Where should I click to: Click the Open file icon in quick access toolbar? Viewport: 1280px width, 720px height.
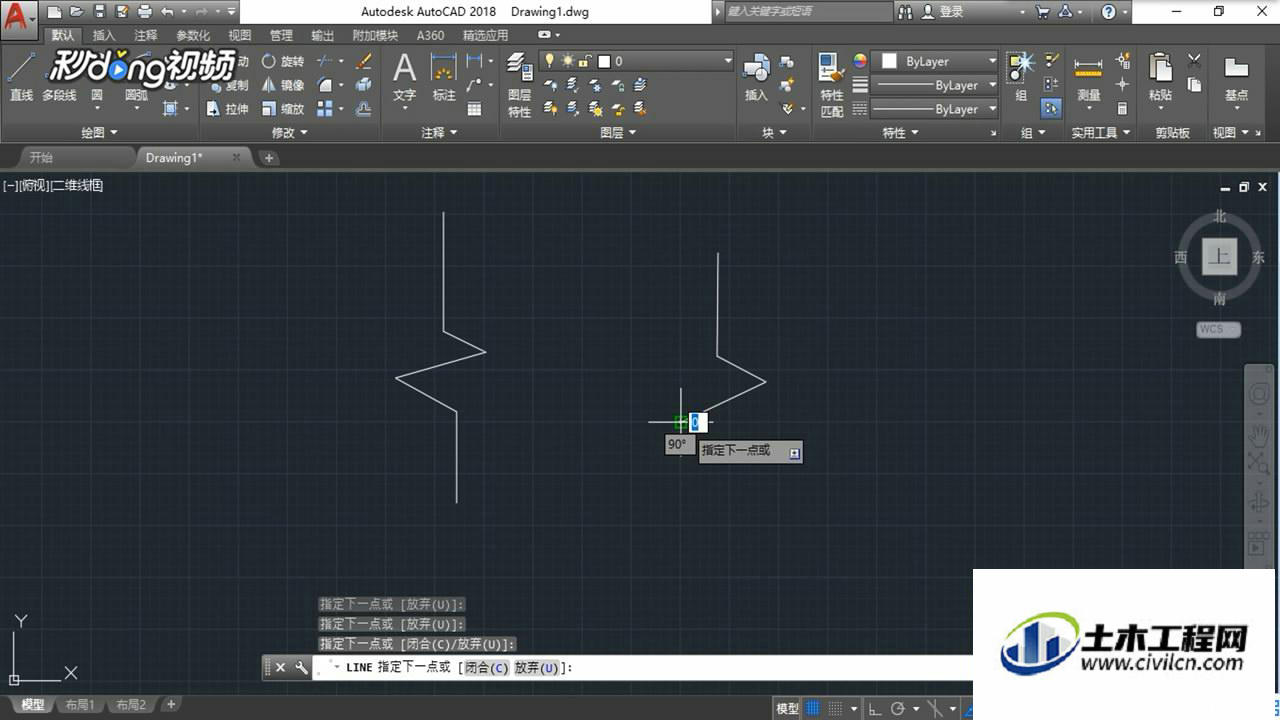tap(76, 12)
